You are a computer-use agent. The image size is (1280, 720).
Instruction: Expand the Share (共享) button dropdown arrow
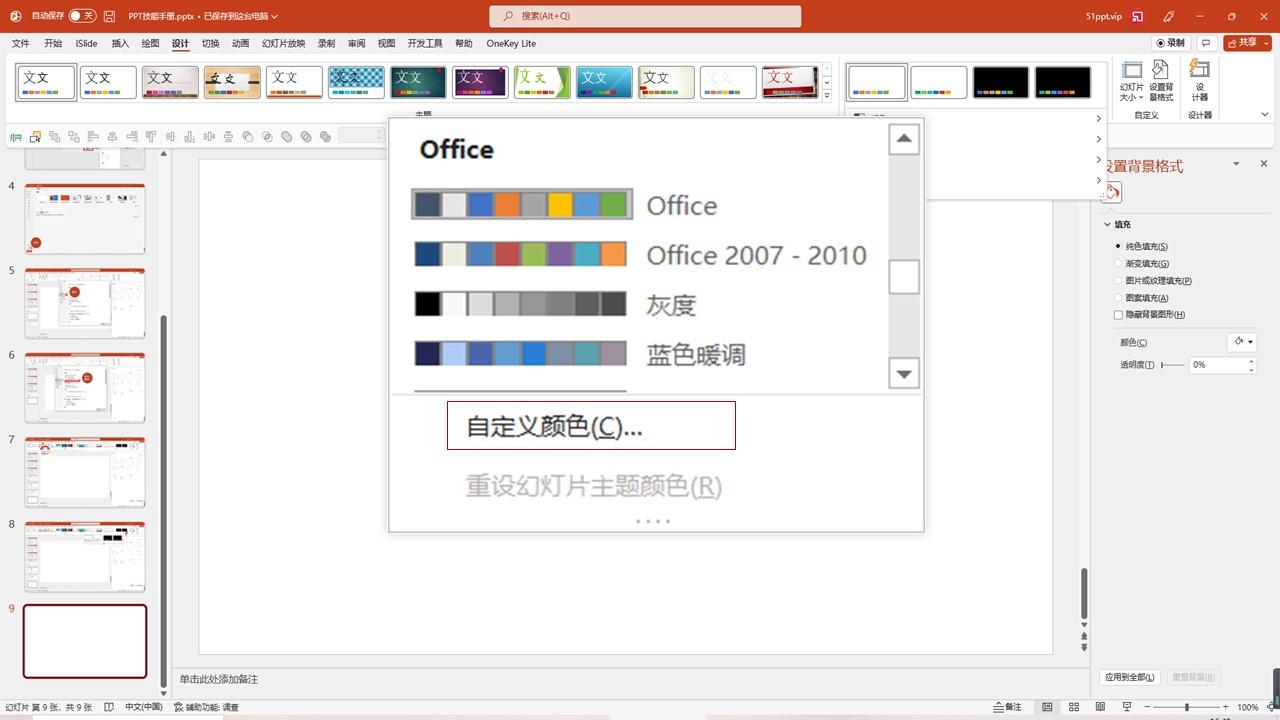tap(1264, 43)
